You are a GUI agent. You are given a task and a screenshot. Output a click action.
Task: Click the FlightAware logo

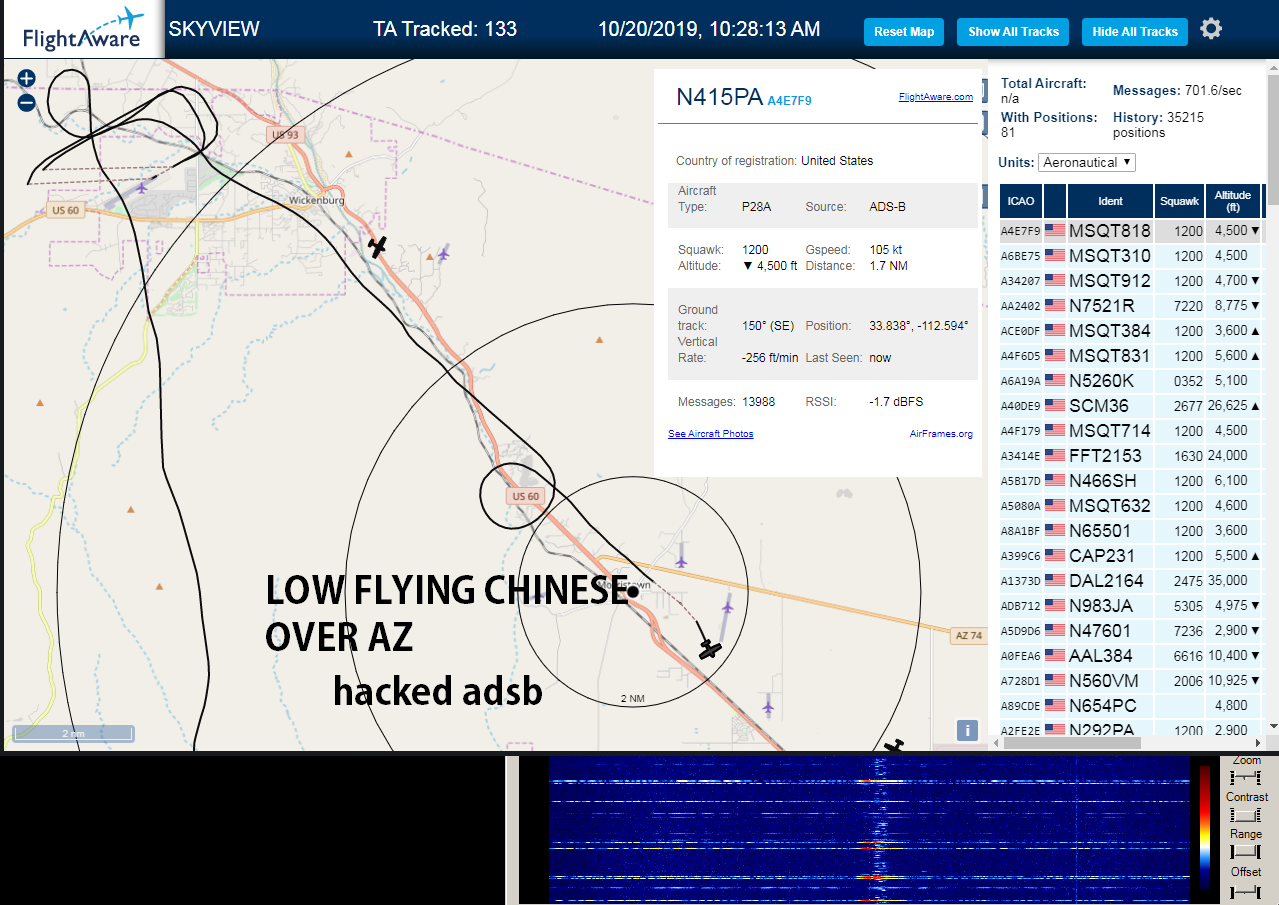[83, 30]
